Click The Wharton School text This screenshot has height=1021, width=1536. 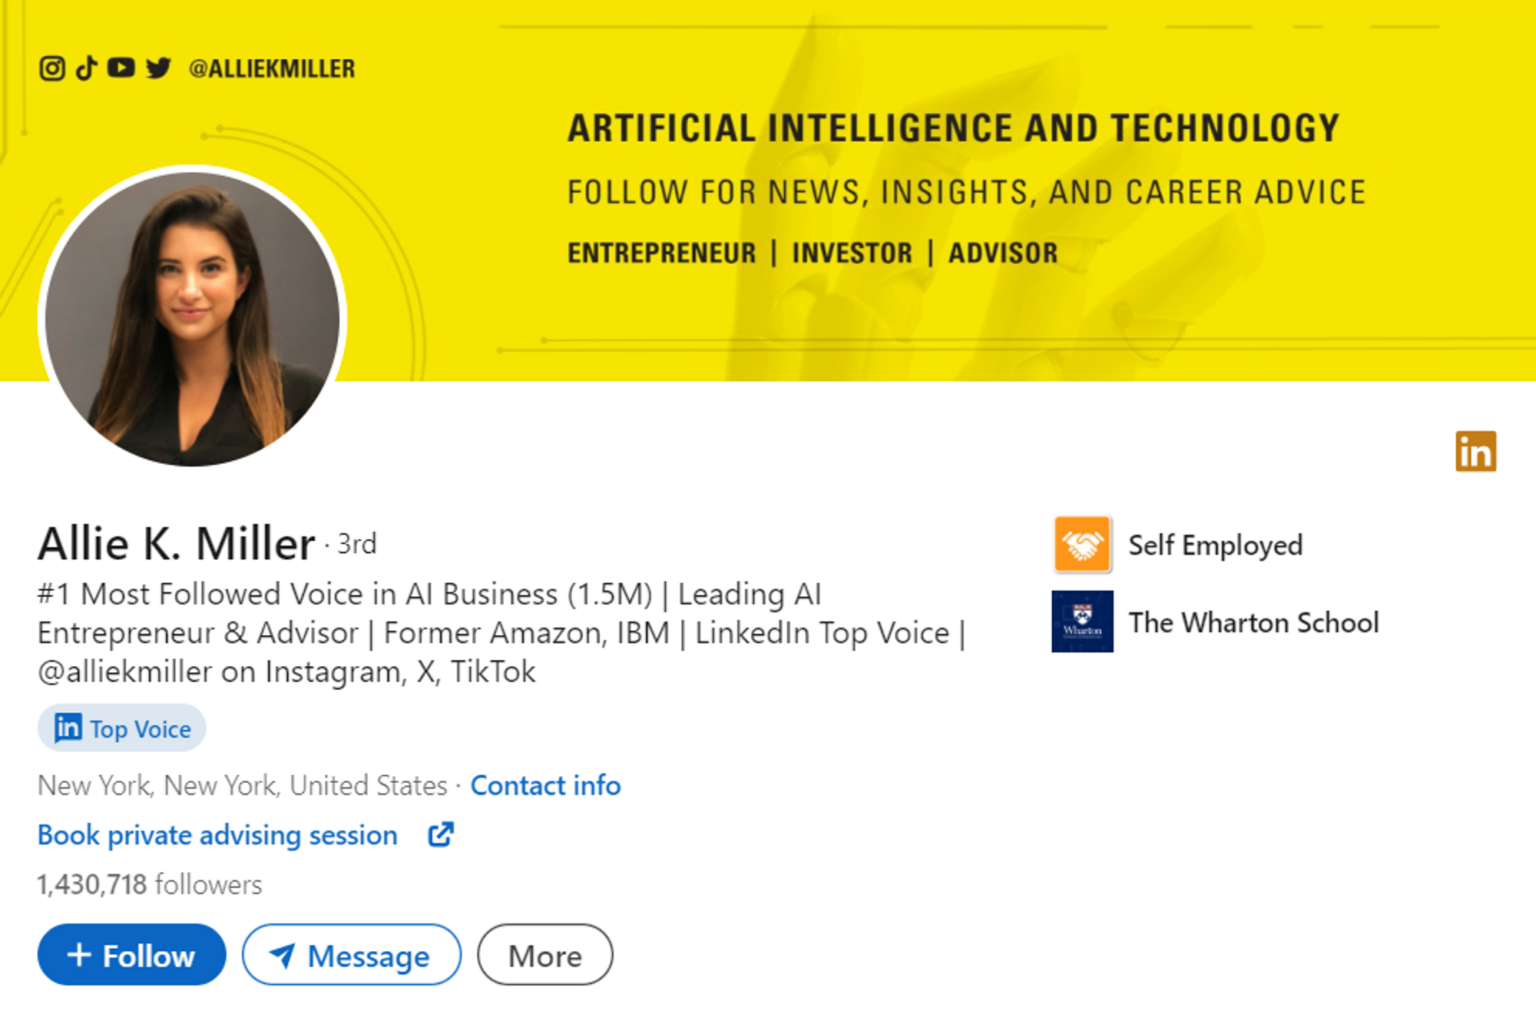pyautogui.click(x=1253, y=623)
